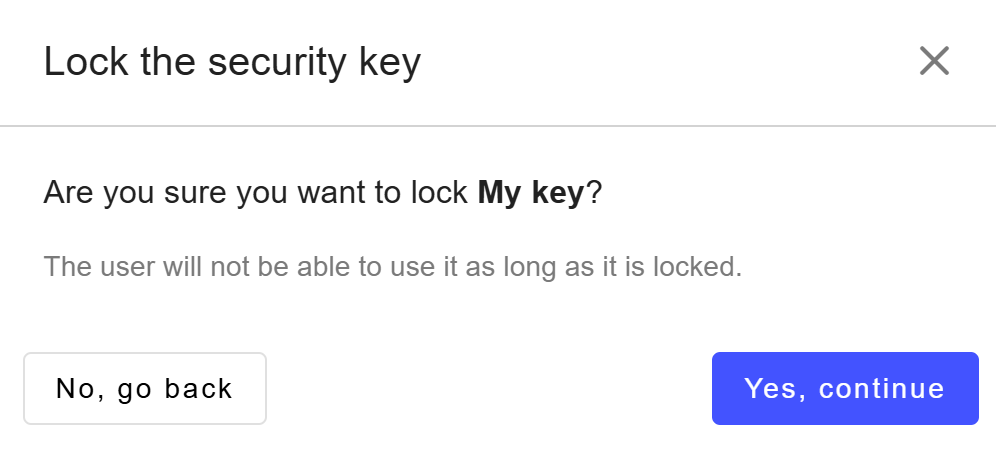996x452 pixels.
Task: Choose the white No, go back option
Action: coord(145,388)
